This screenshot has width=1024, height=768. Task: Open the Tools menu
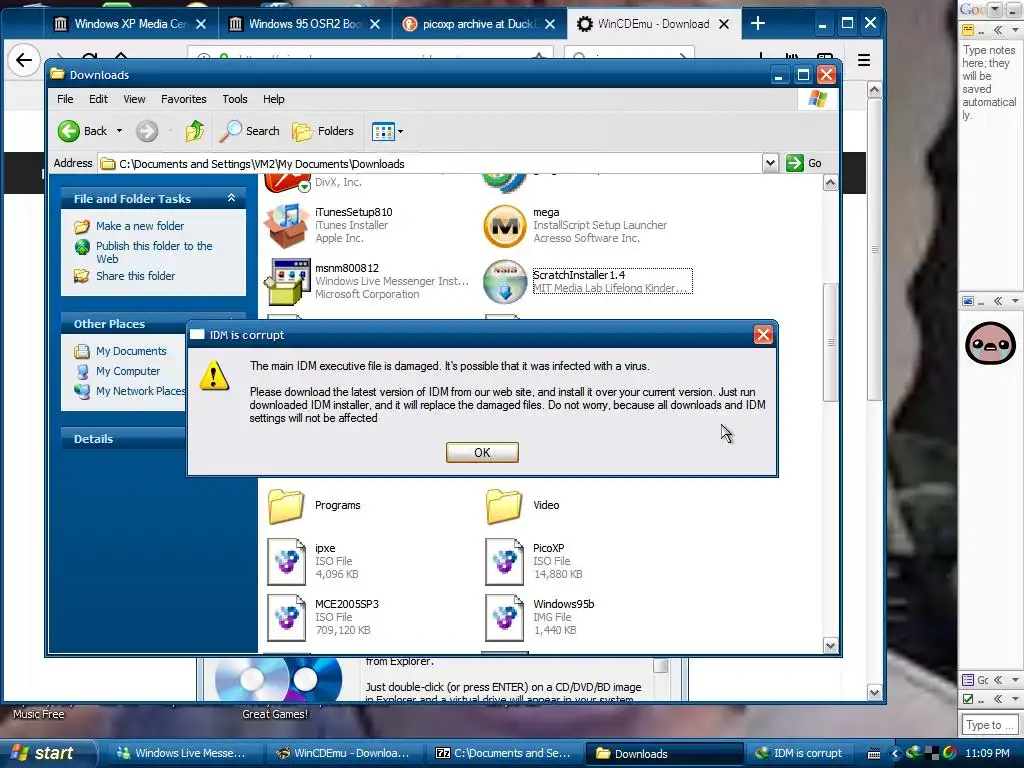(x=234, y=99)
